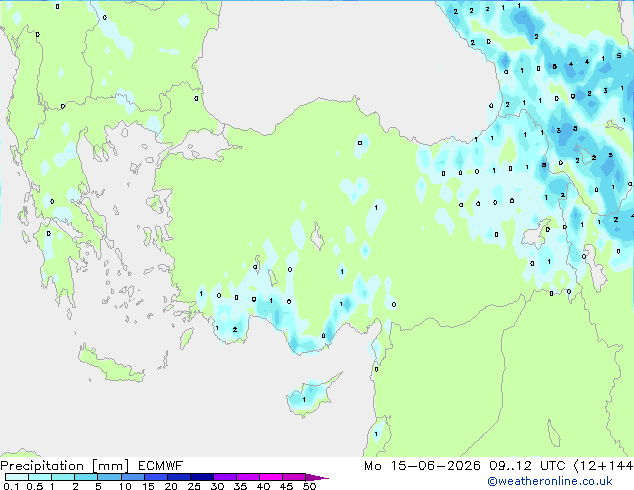Pick the 20–25 mm dark blue swatch
Viewport: 634px width, 490px height.
point(178,477)
